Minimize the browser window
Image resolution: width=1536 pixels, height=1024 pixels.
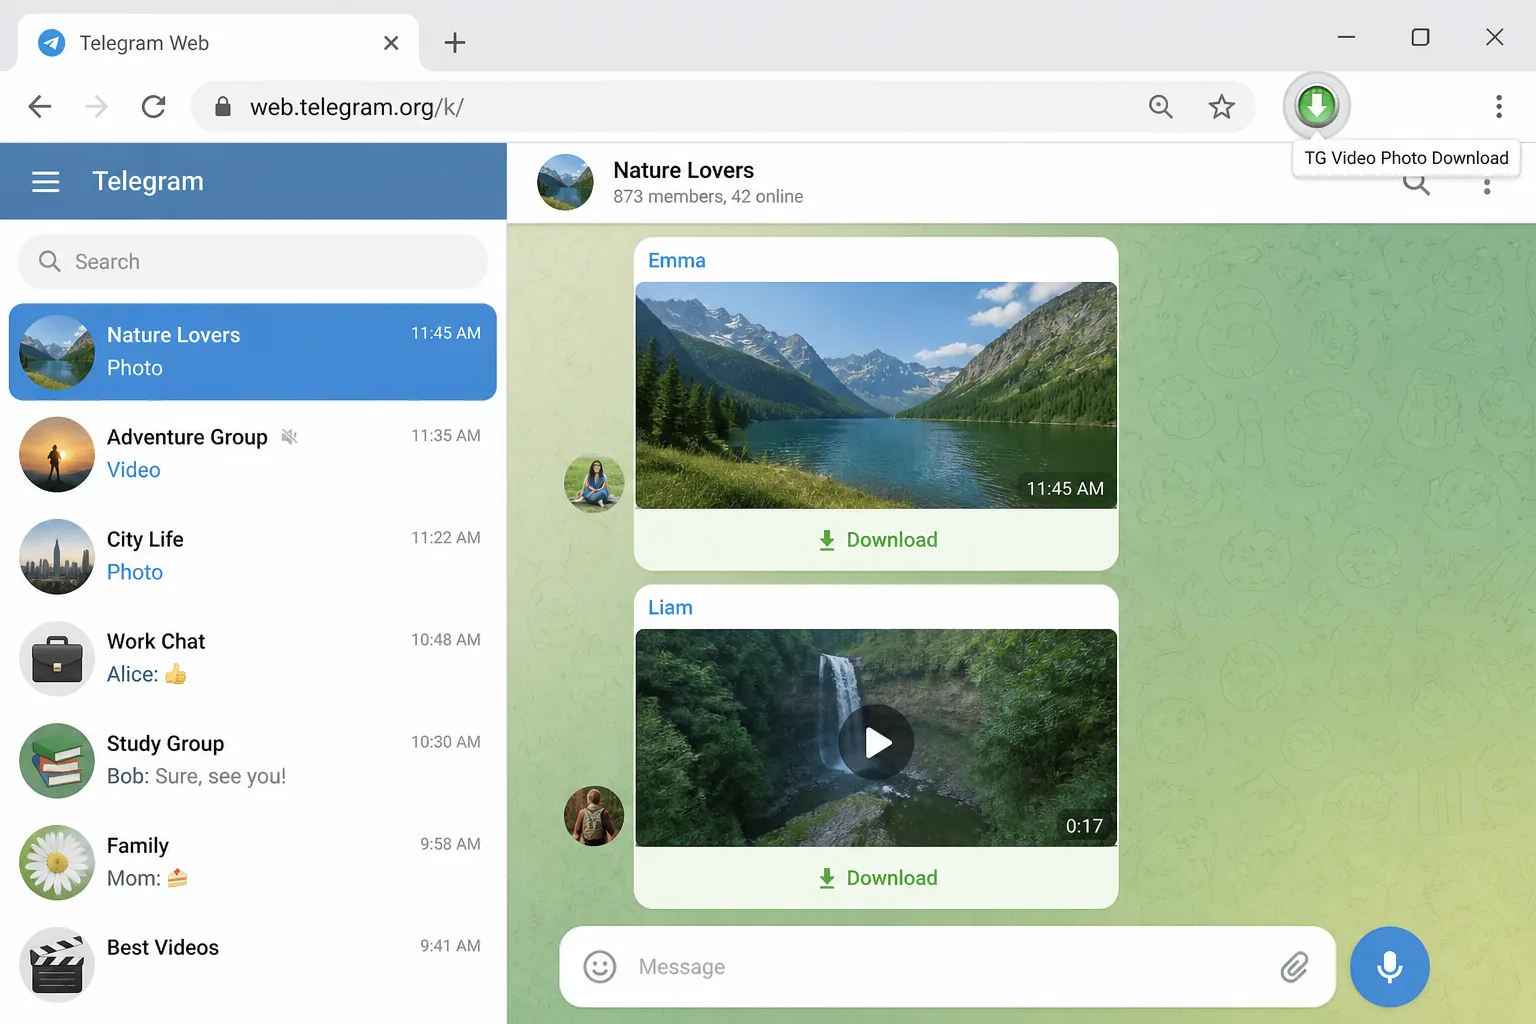[1346, 37]
